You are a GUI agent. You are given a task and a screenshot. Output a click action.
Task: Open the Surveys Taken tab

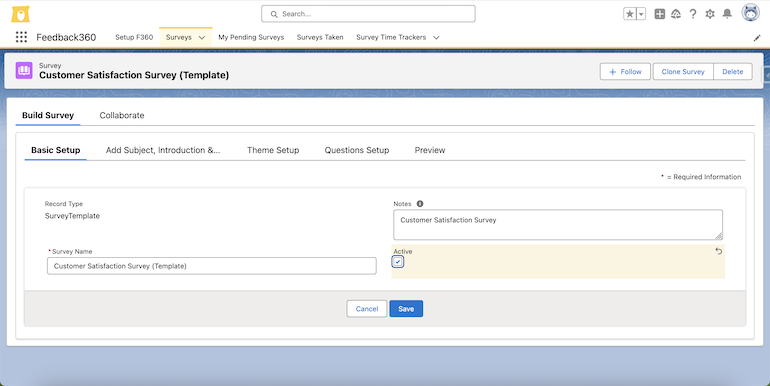[x=320, y=37]
